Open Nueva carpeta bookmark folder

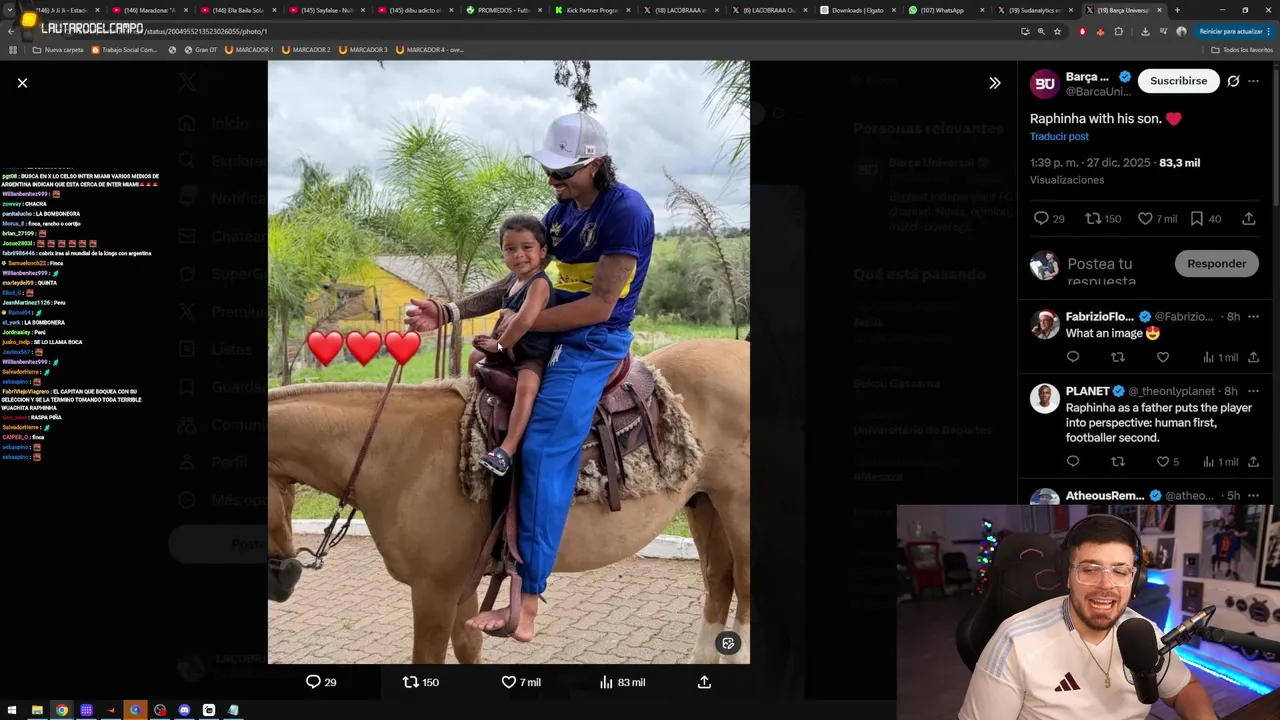58,50
